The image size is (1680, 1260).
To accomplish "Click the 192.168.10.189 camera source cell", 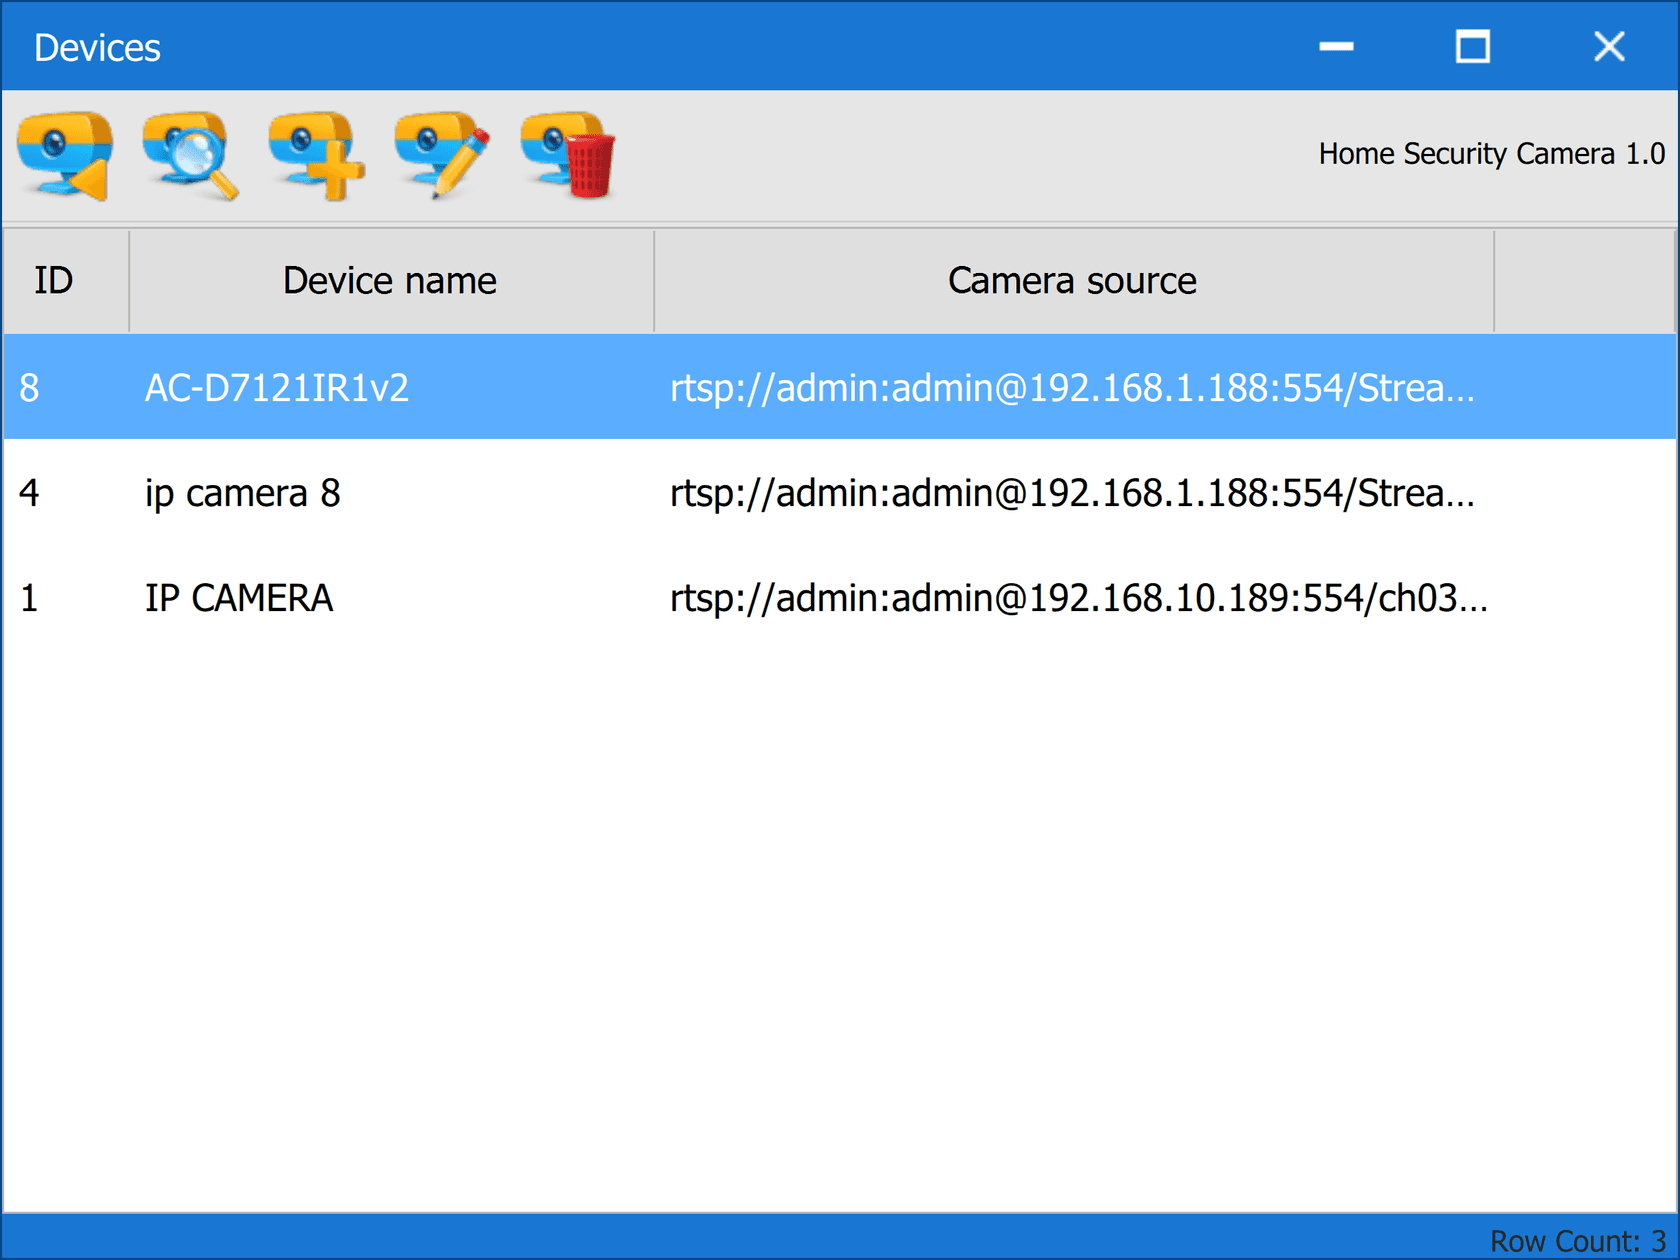I will (x=1078, y=598).
